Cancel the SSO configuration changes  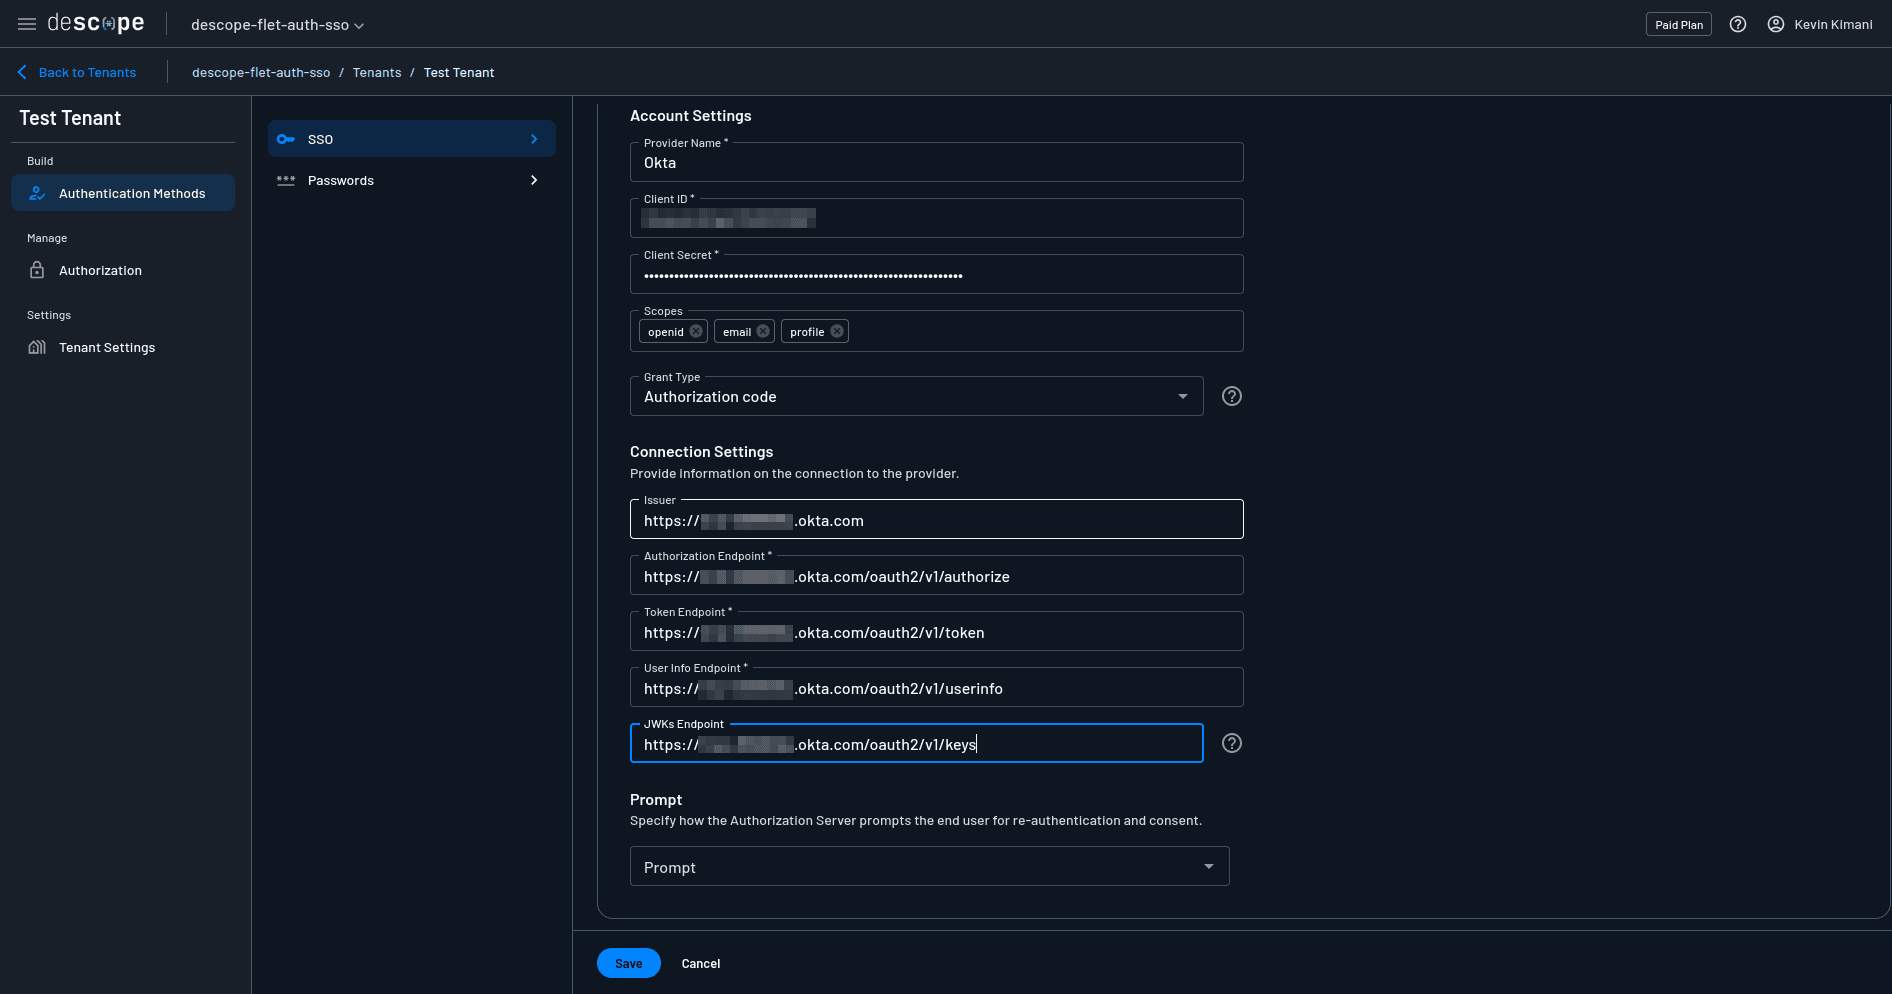pos(700,963)
